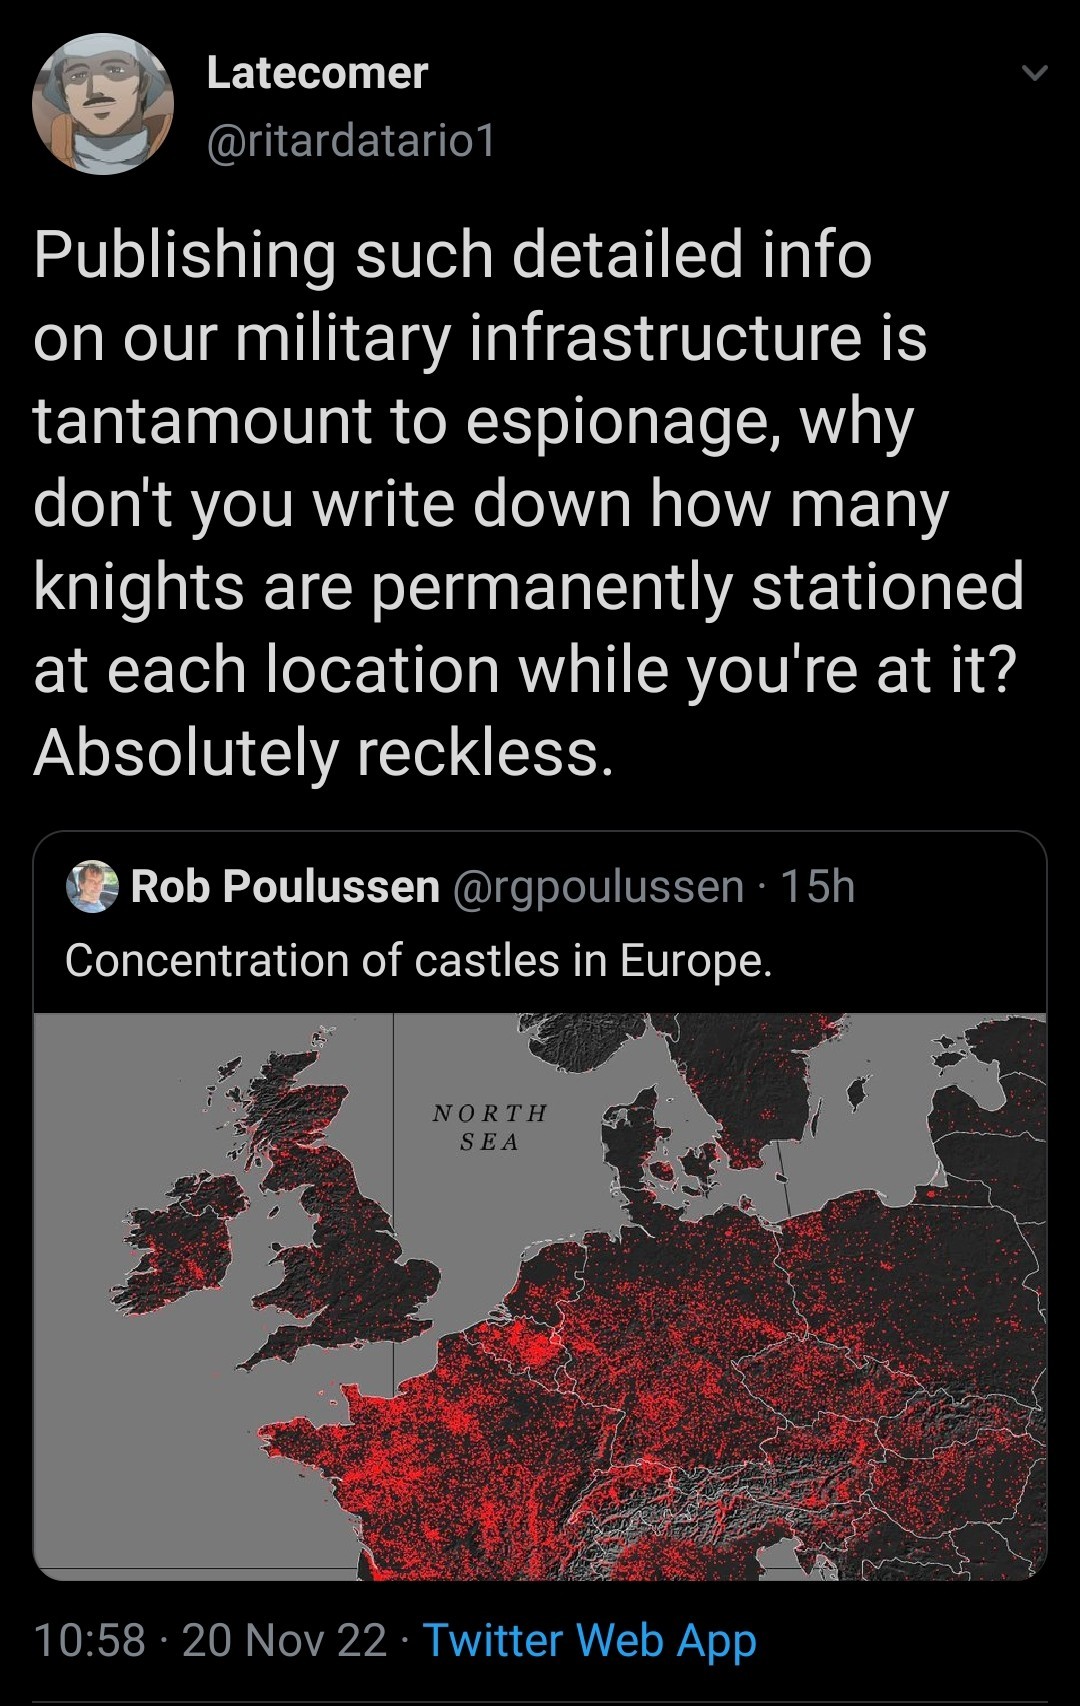
Task: Open the Twitter Web App source link
Action: click(589, 1641)
